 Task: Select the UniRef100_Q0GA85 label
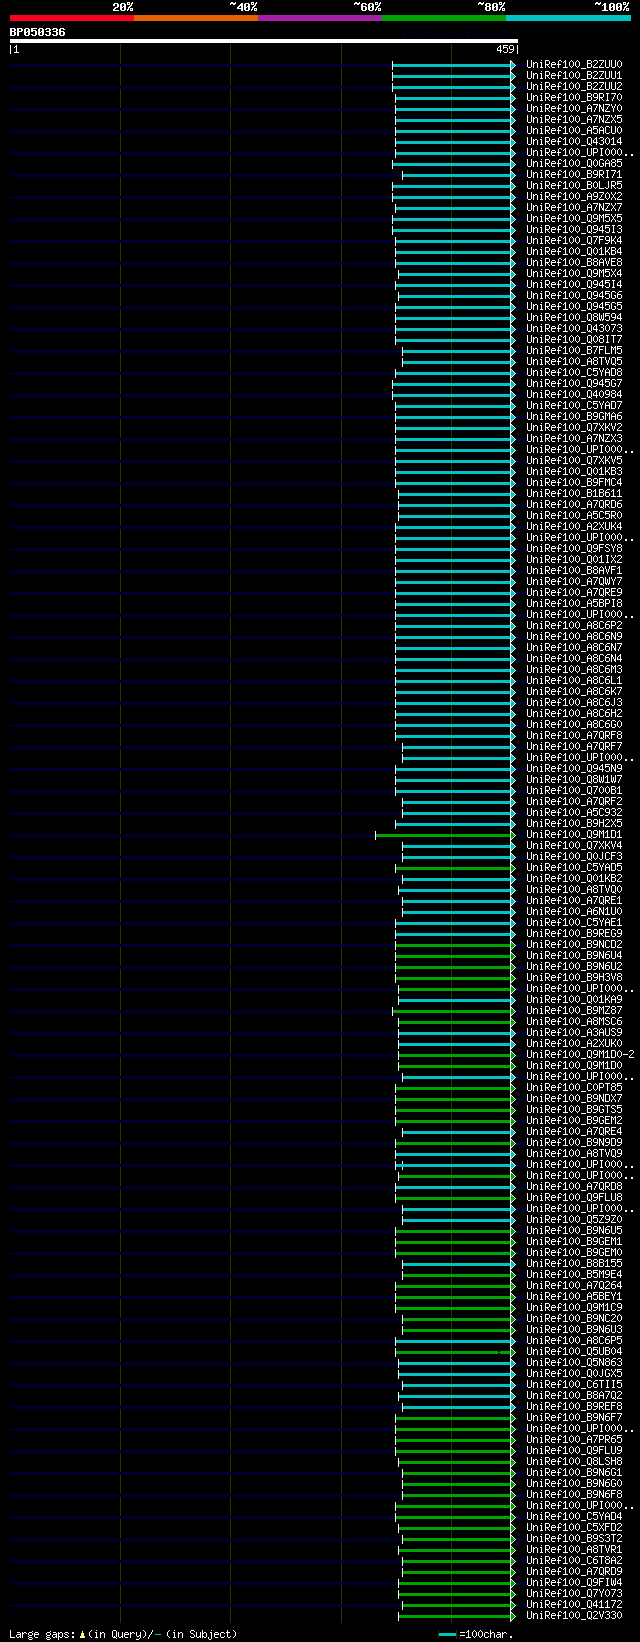(574, 164)
